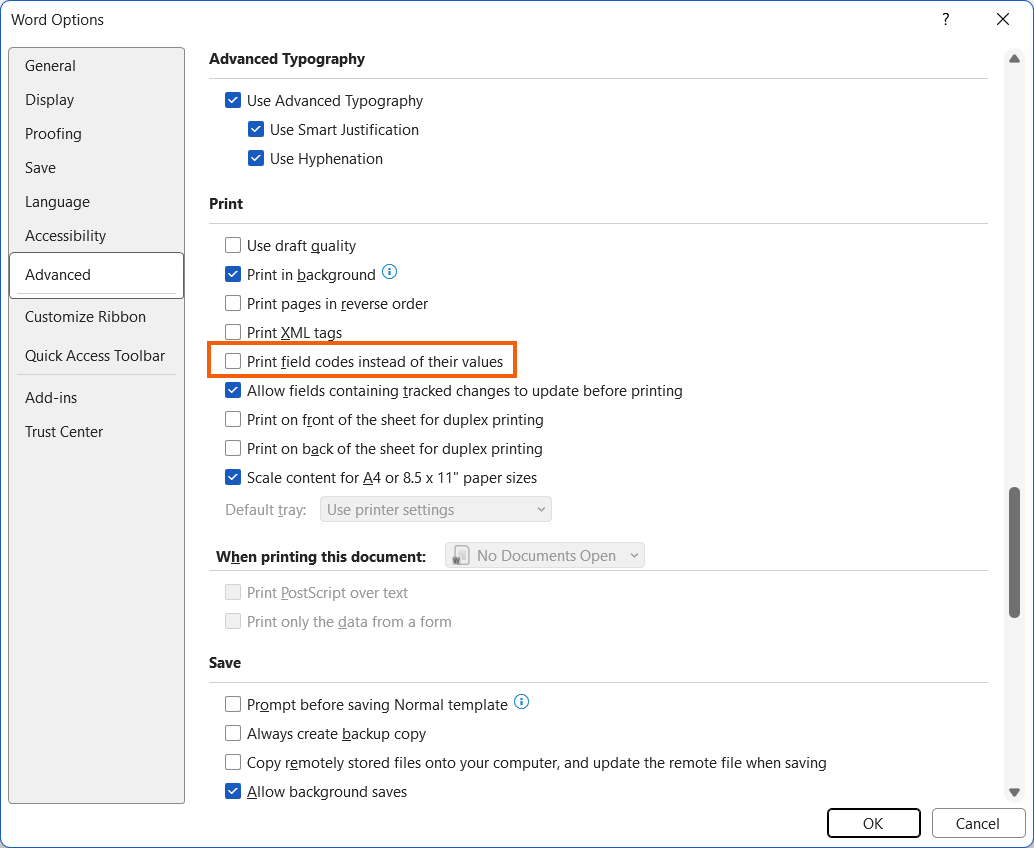Enable Print field codes instead of their values
1034x848 pixels.
tap(233, 361)
